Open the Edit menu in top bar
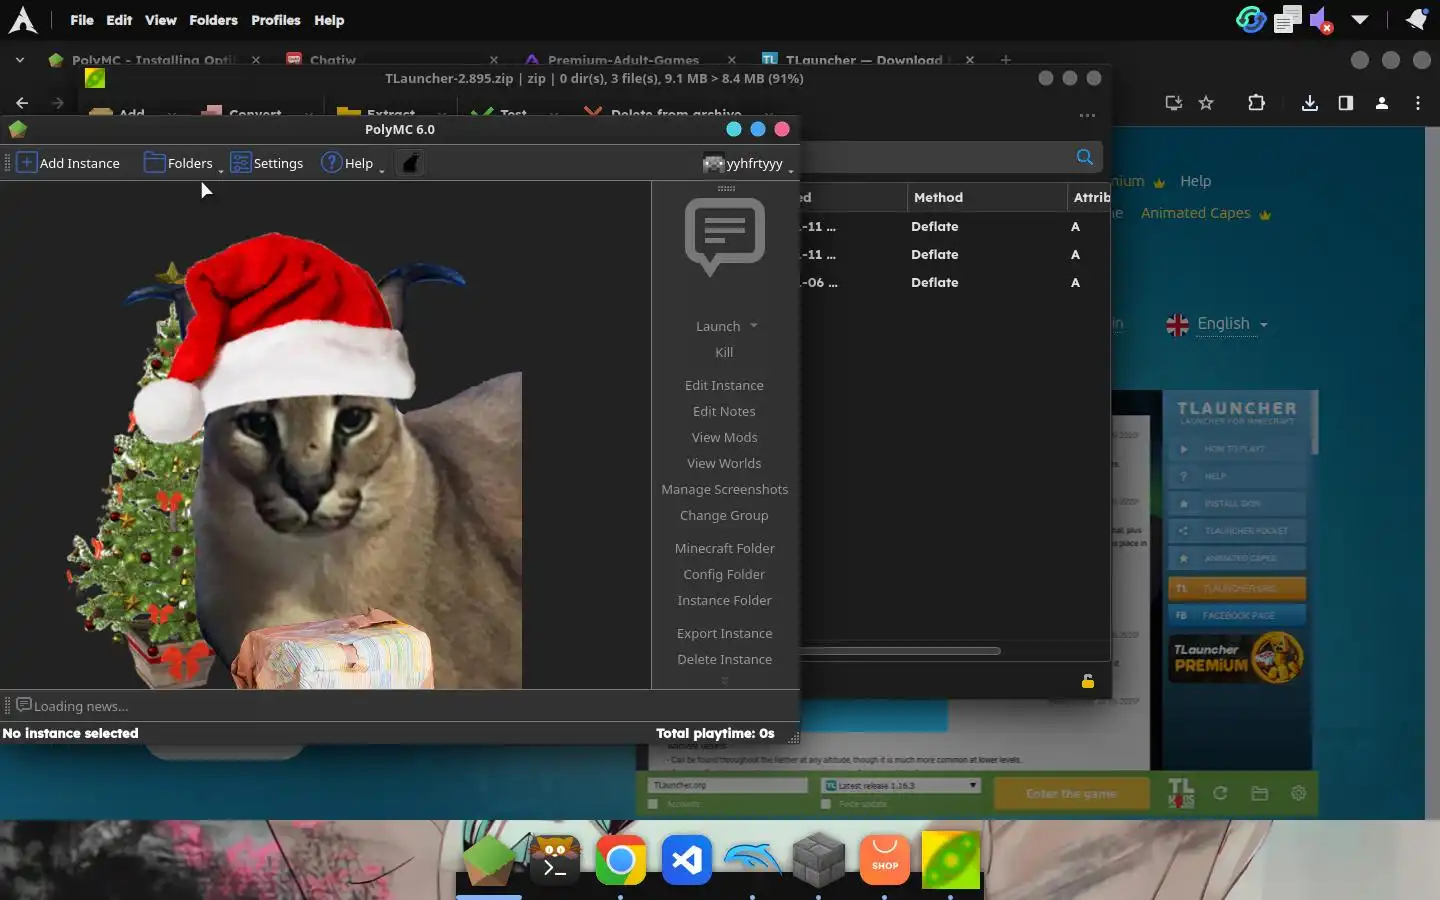Image resolution: width=1440 pixels, height=900 pixels. [x=119, y=20]
